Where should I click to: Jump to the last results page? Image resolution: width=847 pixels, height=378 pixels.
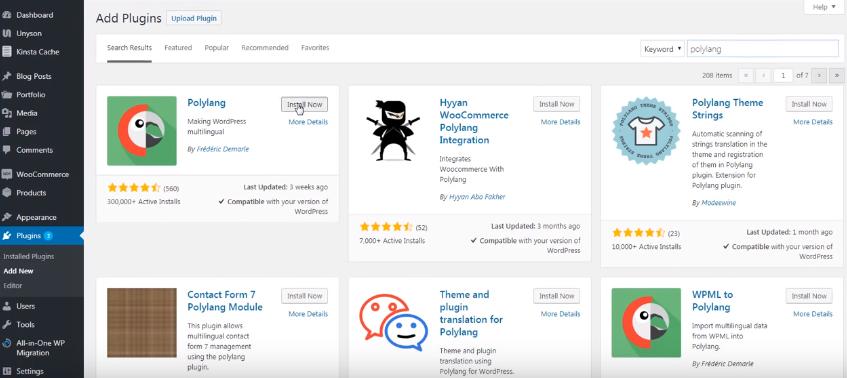837,76
